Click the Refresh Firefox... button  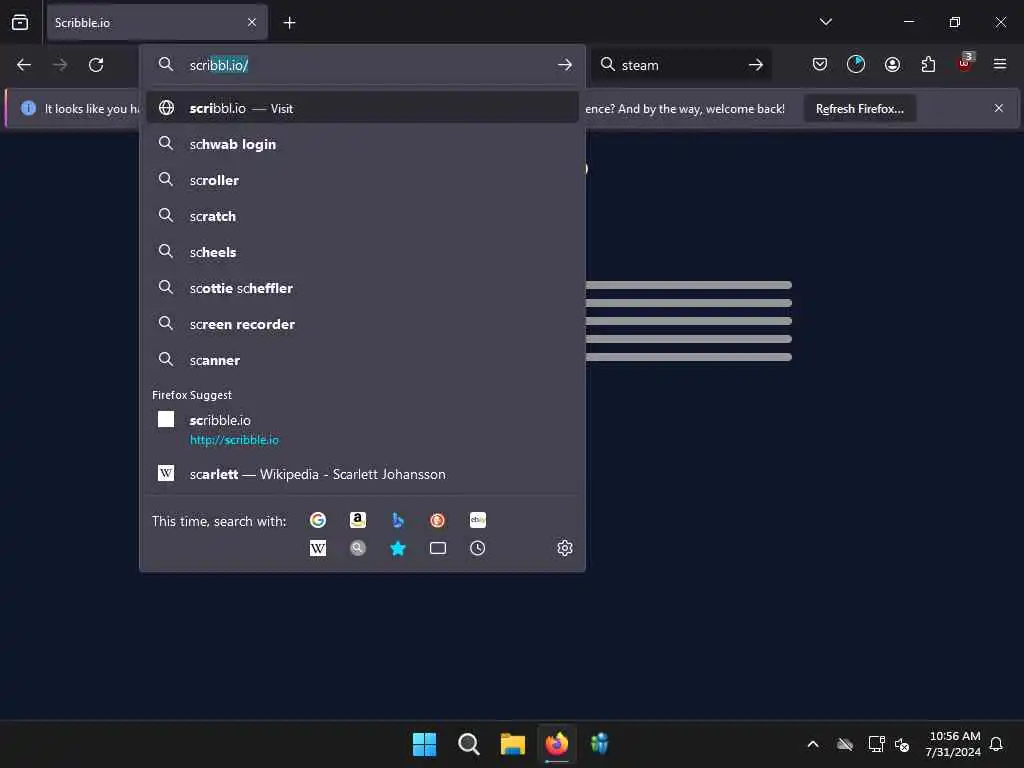[859, 108]
